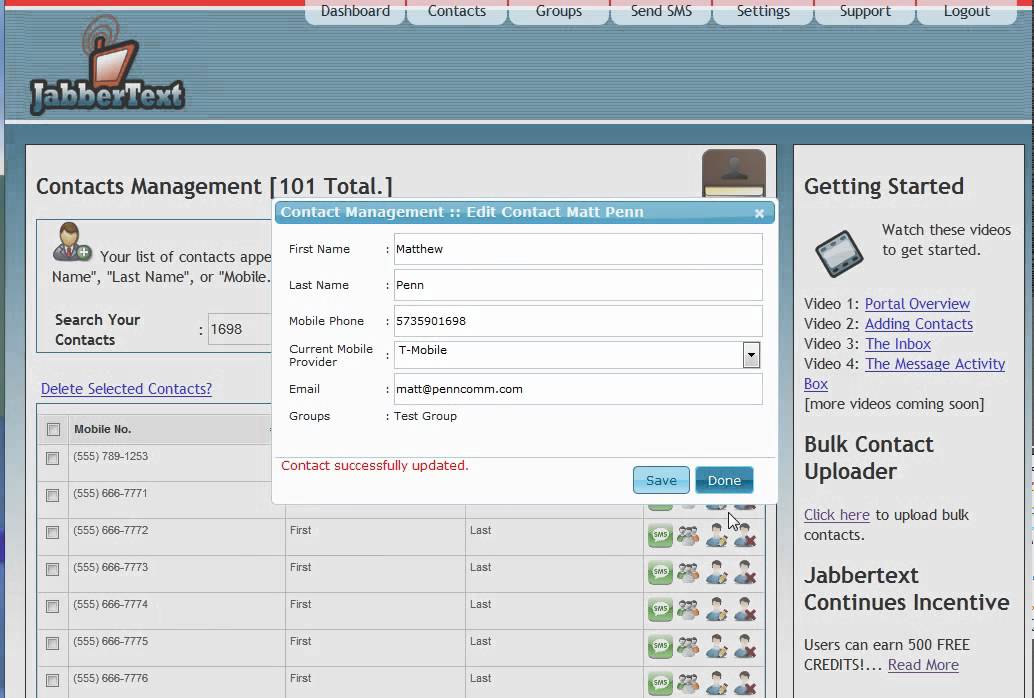Edit contact icon for (555) 666-7774

click(716, 610)
